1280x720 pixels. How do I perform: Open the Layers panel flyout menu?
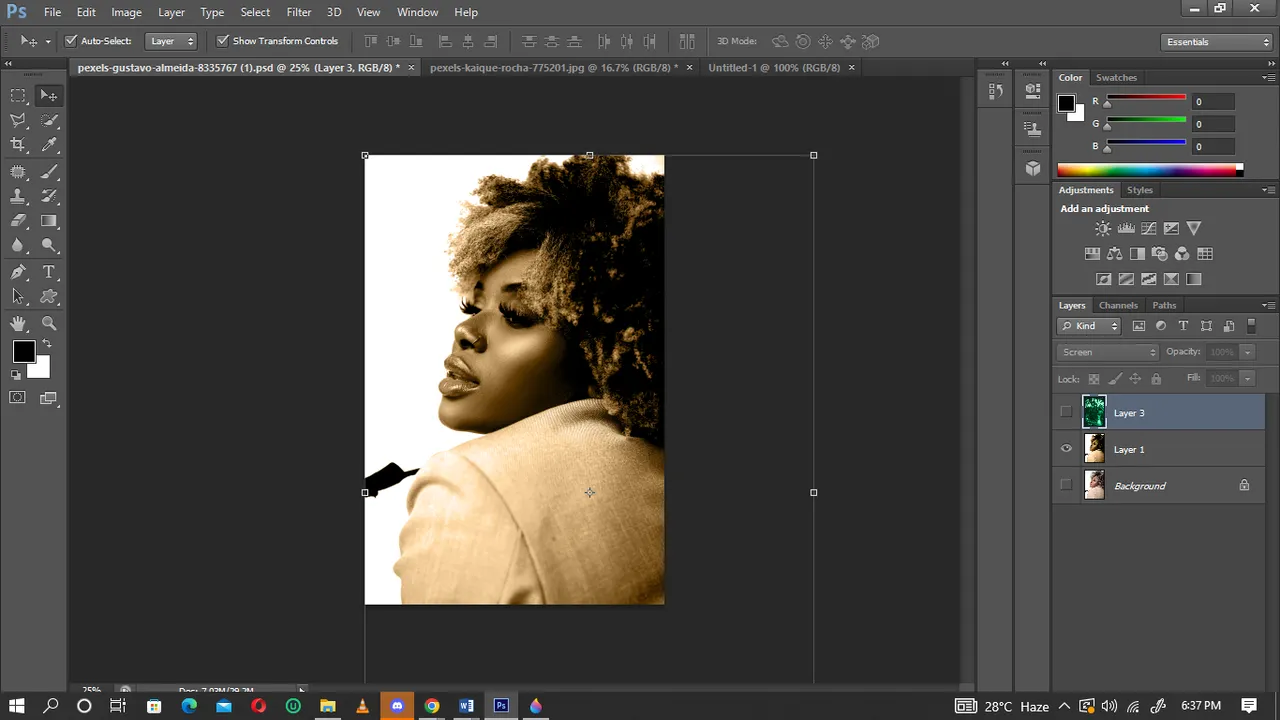tap(1268, 305)
